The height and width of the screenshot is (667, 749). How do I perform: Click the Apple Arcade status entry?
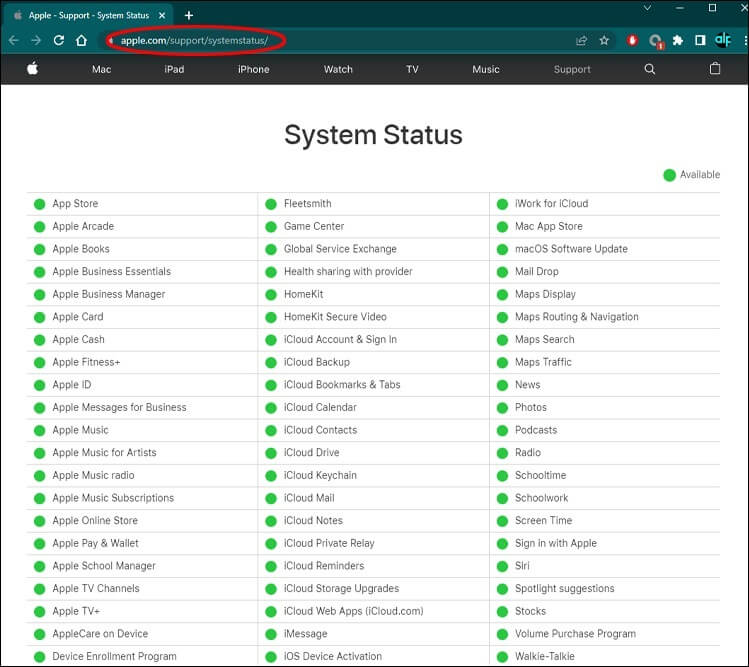83,226
